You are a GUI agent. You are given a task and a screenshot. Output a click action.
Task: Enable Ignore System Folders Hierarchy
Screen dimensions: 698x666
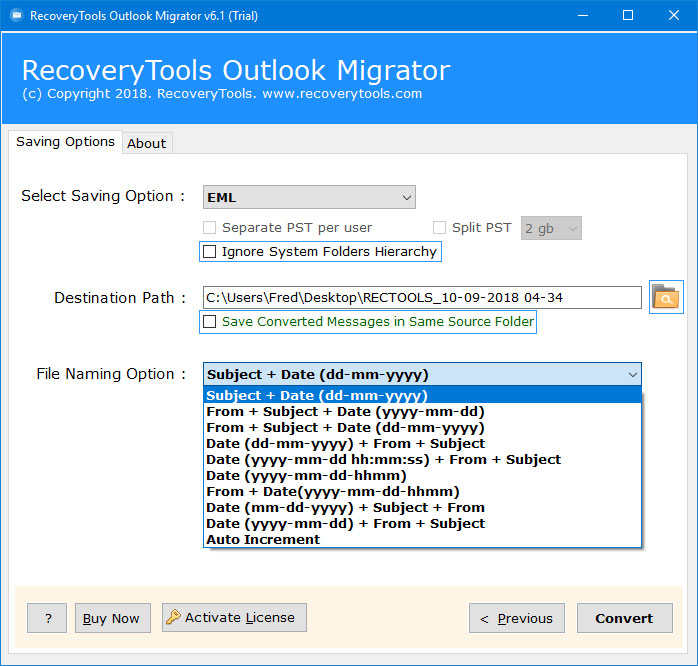tap(210, 252)
